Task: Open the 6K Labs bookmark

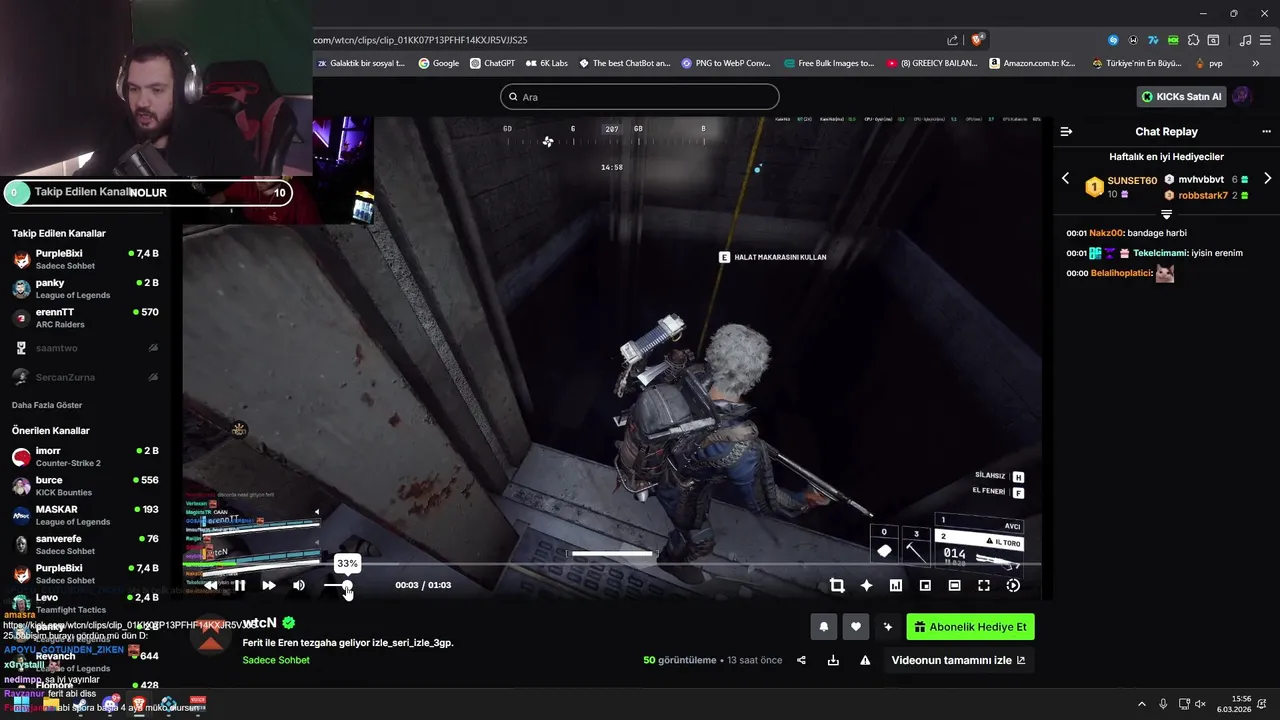Action: pyautogui.click(x=546, y=63)
